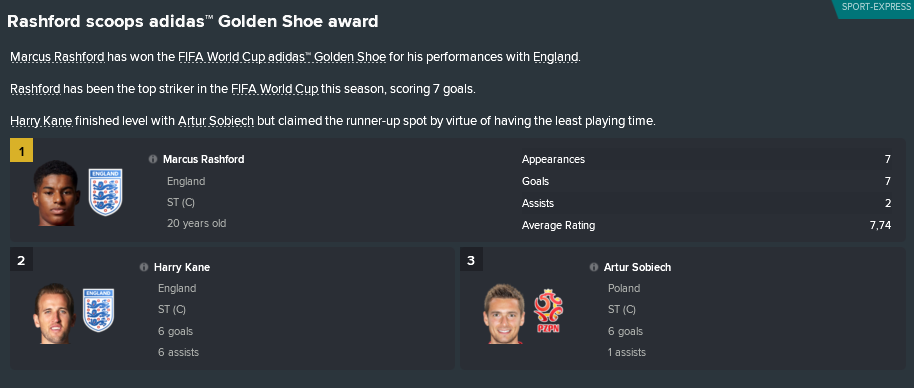This screenshot has height=388, width=914.
Task: Follow England link ending first sentence
Action: (x=556, y=57)
